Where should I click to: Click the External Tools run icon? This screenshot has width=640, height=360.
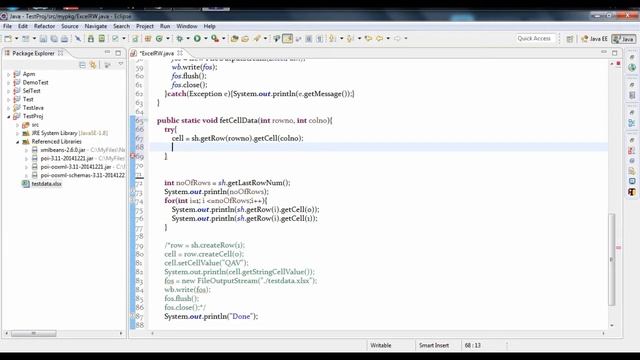point(215,38)
